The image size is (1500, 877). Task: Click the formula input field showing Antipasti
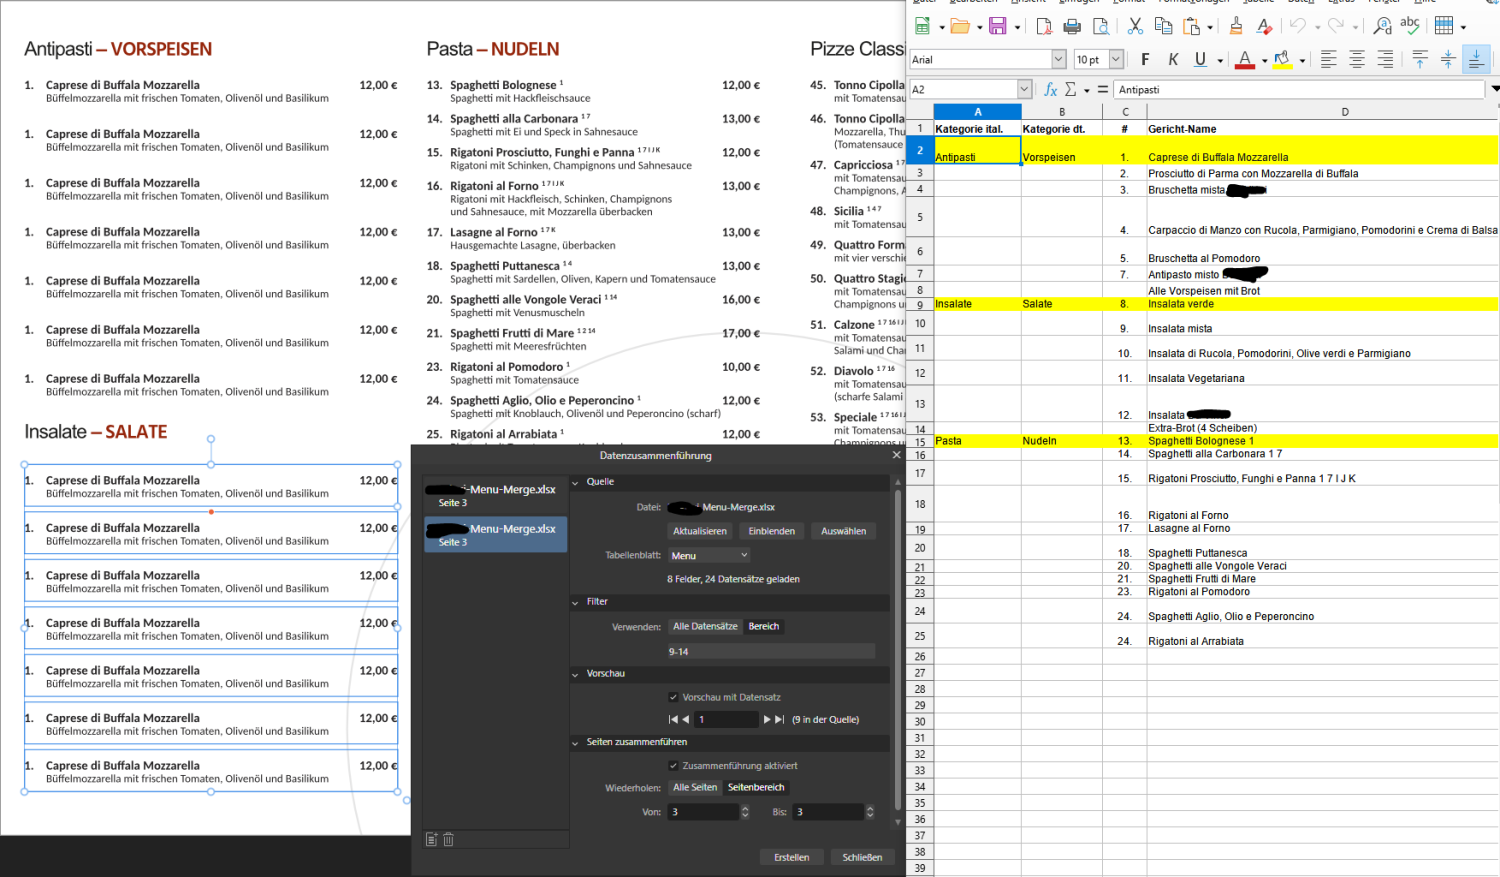coord(1298,90)
